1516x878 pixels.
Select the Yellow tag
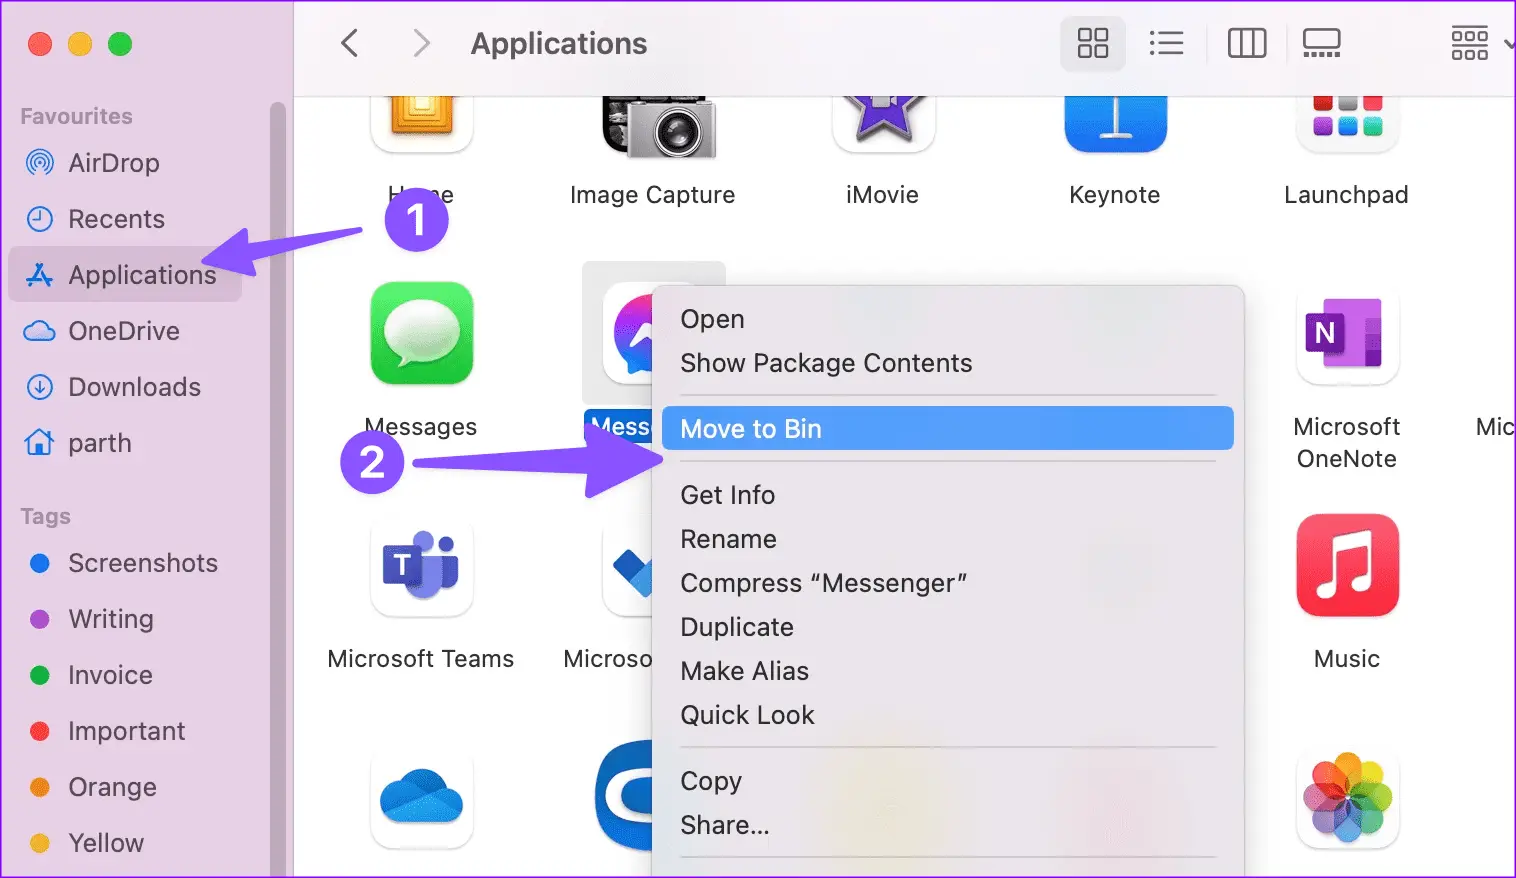pos(125,843)
